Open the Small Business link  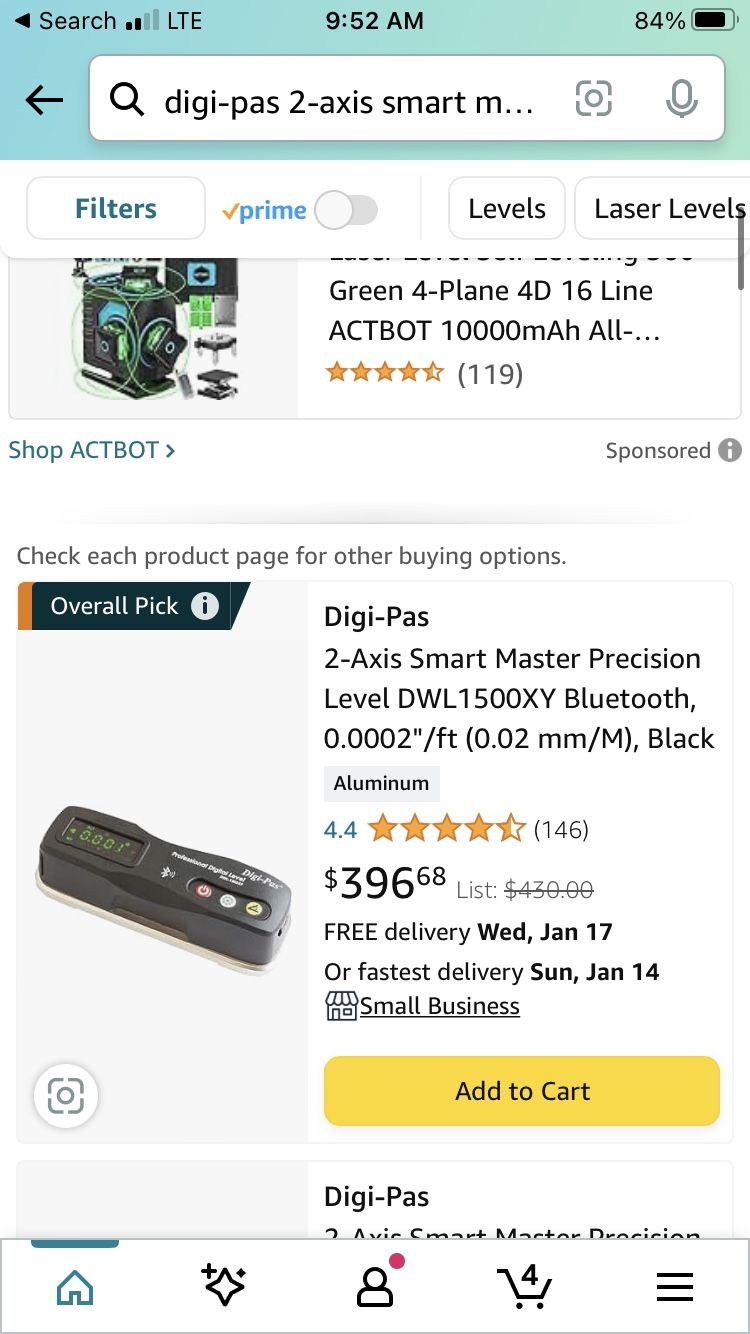(x=439, y=1006)
